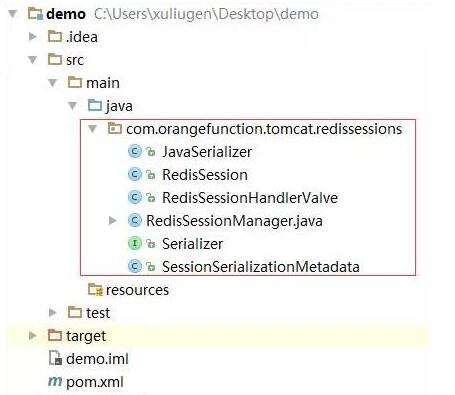Click the RedisSessionManager.java class icon

tap(135, 220)
